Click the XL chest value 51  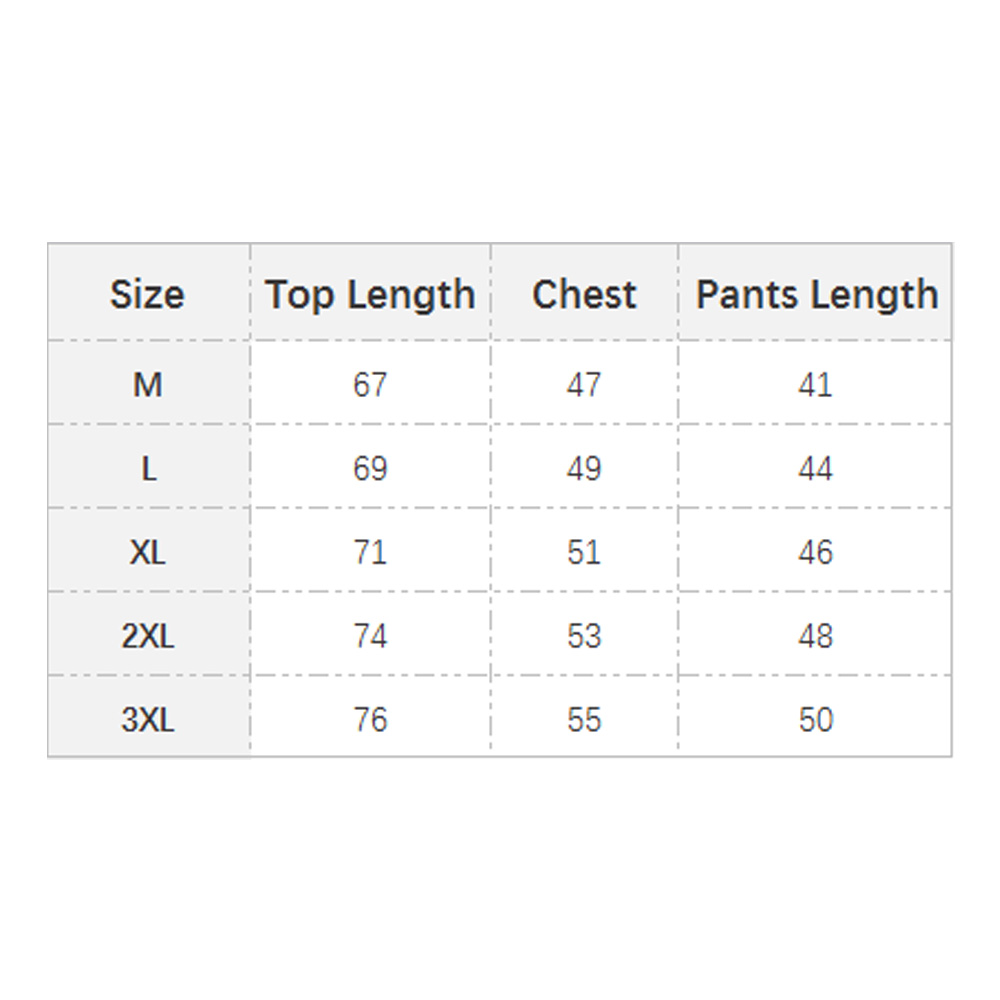coord(584,552)
